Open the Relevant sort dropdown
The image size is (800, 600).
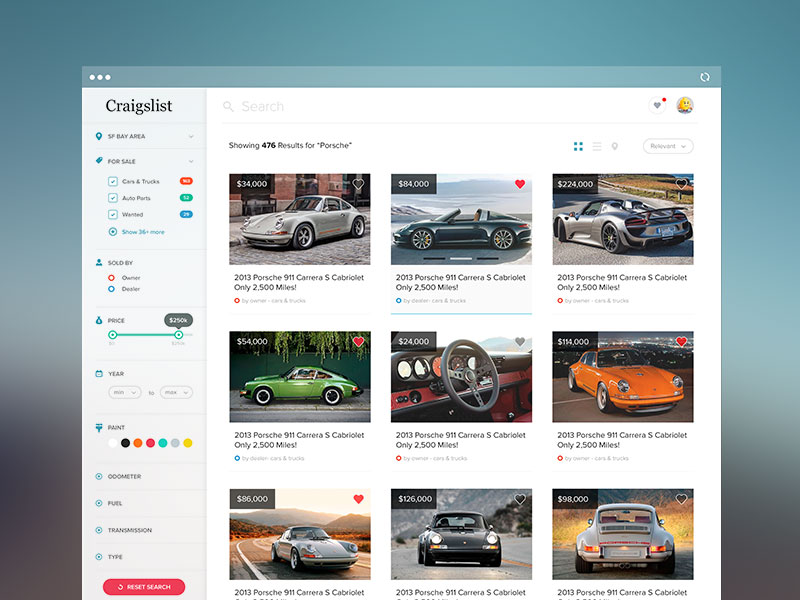(x=668, y=146)
